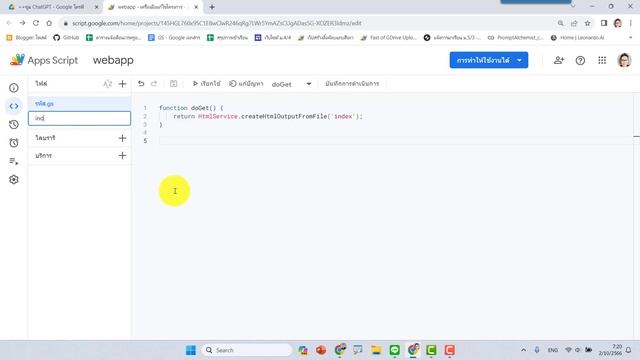This screenshot has height=360, width=640.
Task: Click the createHtmlOutputFromFile code text
Action: 284,116
